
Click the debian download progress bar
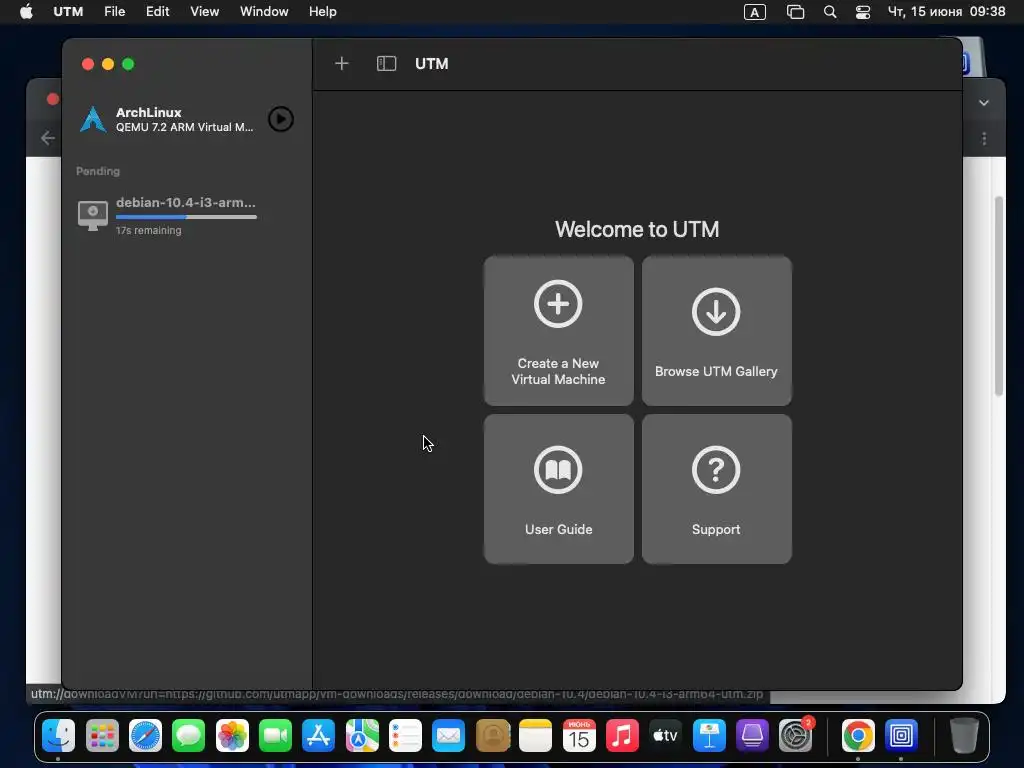186,217
